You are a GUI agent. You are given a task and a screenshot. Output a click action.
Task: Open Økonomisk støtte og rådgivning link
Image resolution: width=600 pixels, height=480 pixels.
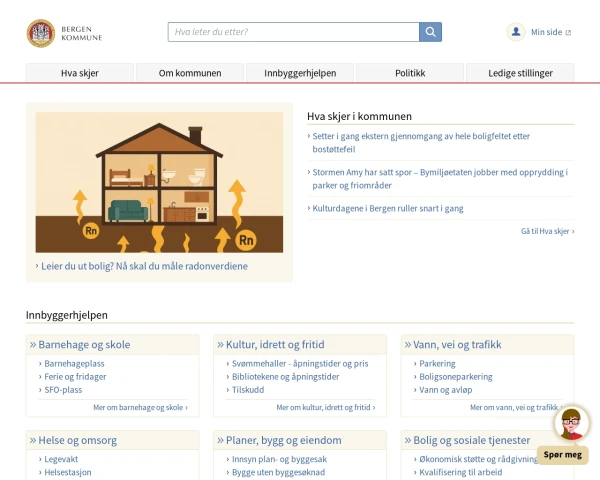pyautogui.click(x=478, y=459)
